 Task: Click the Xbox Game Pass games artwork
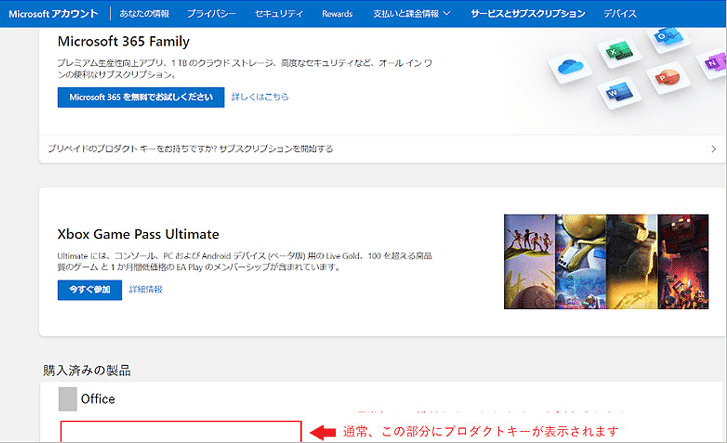606,262
